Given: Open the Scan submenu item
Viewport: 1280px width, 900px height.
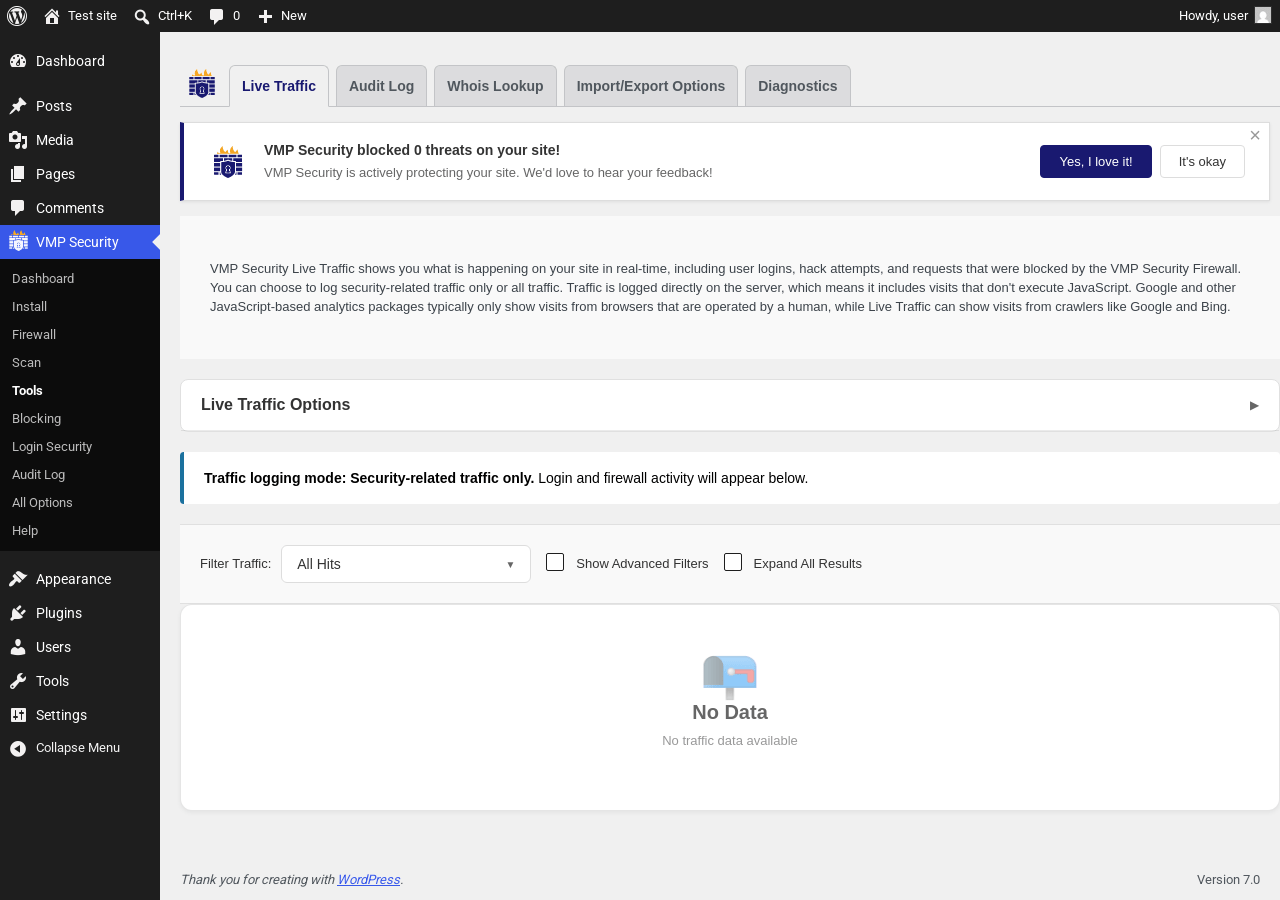Looking at the screenshot, I should pos(26,362).
